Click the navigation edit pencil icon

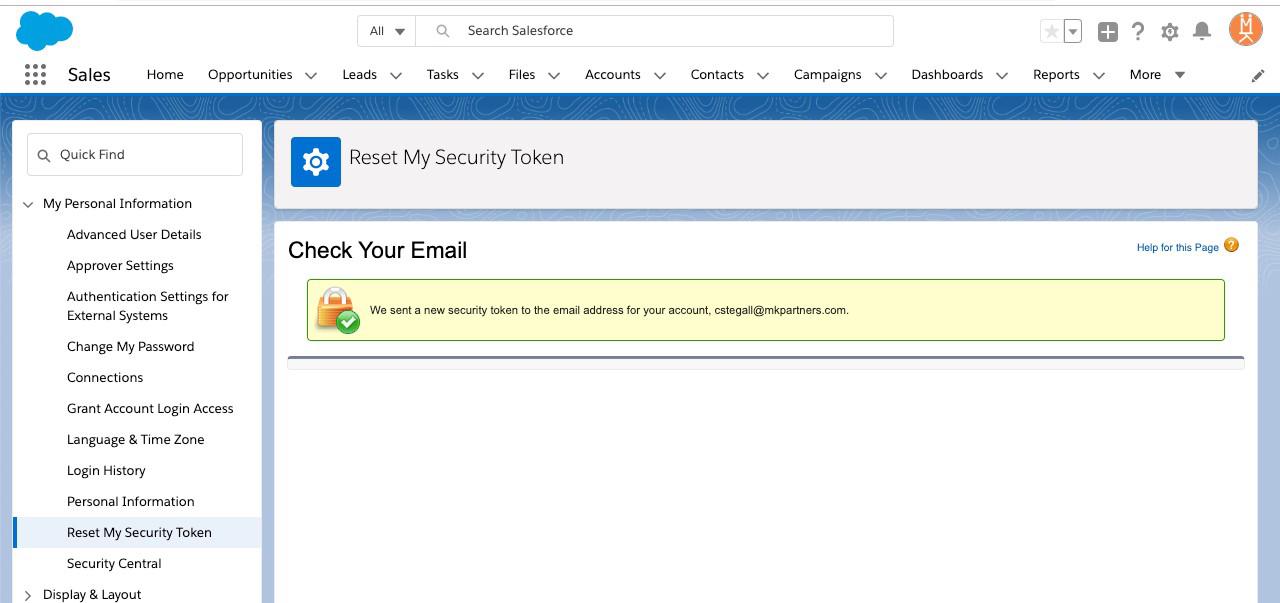coord(1259,74)
